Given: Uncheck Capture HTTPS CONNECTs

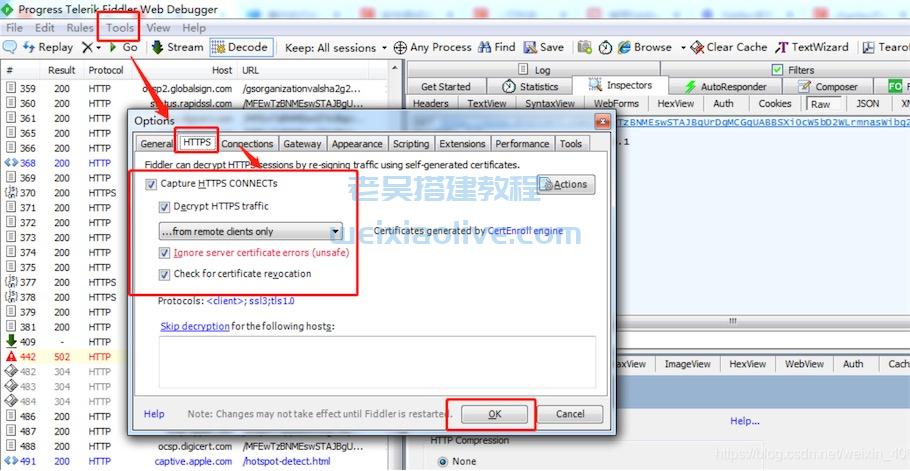Looking at the screenshot, I should click(x=152, y=184).
